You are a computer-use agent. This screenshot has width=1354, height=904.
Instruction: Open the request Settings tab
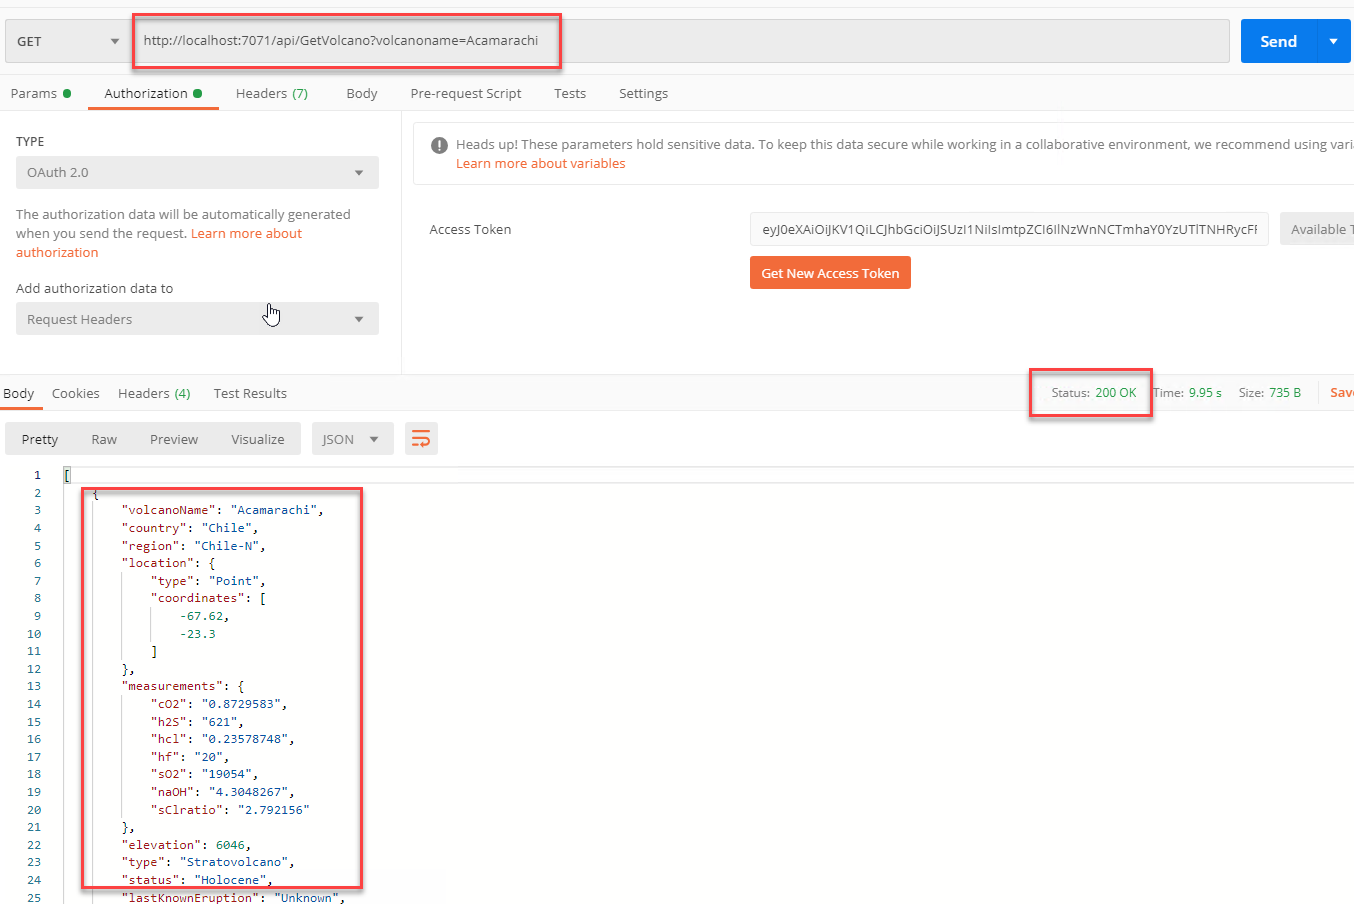coord(643,93)
